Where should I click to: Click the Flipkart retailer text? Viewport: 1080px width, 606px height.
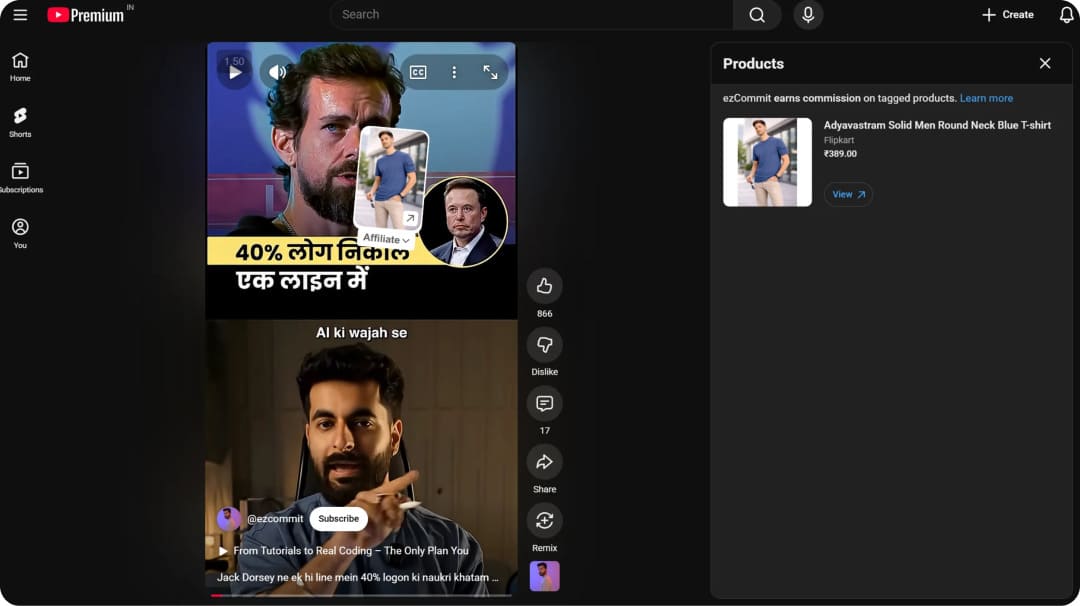coord(838,140)
